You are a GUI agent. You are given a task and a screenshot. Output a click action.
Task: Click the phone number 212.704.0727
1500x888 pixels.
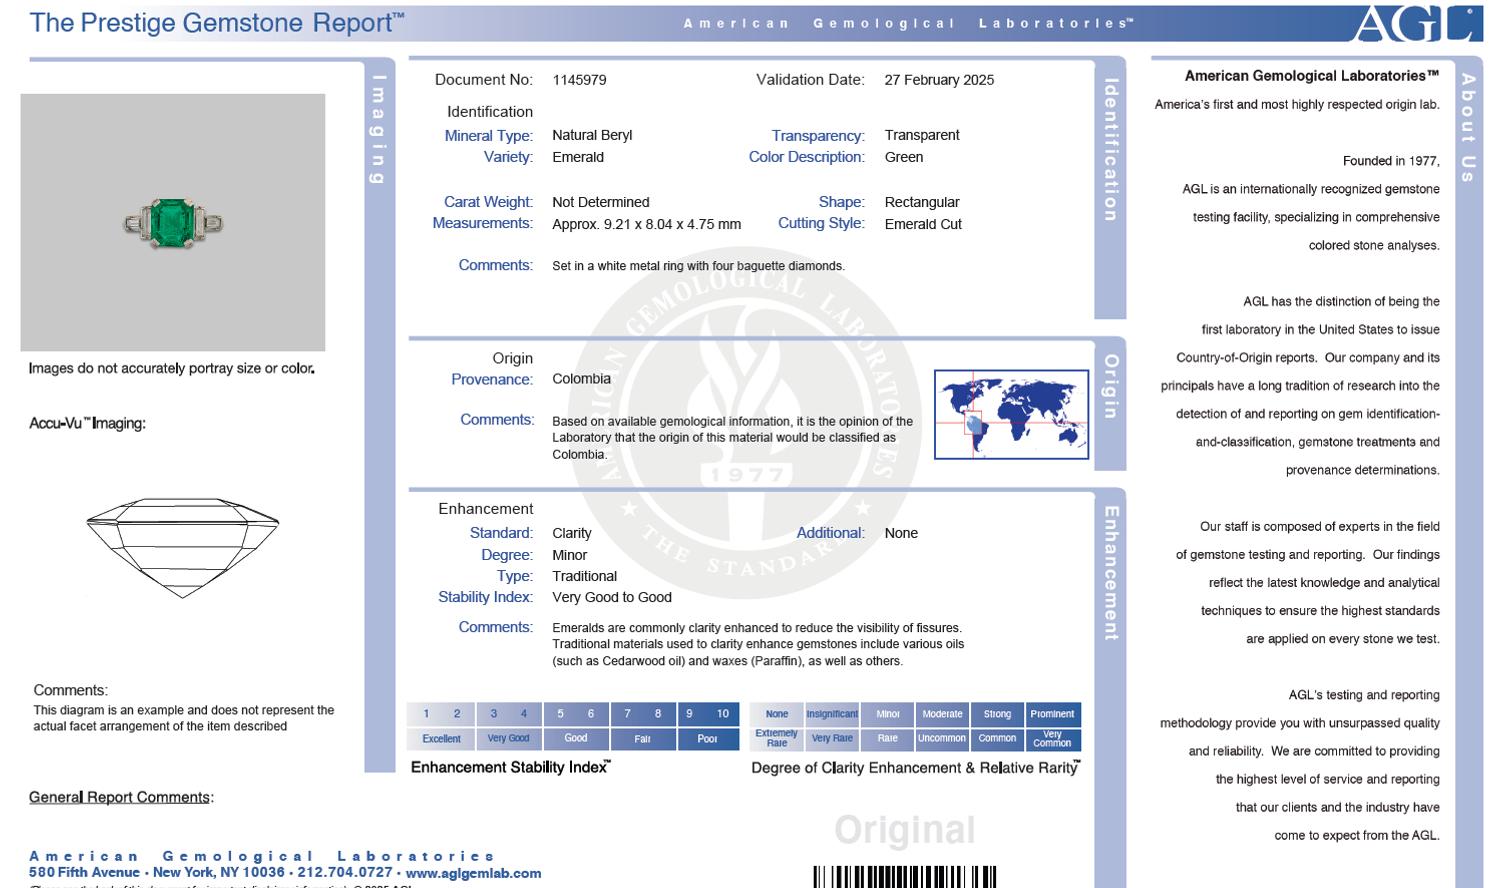click(345, 873)
